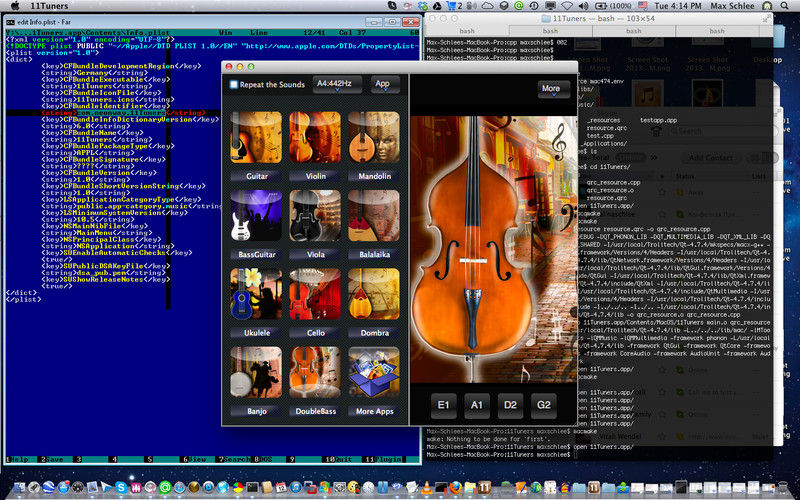Open the Wi-Fi status menu icon

pyautogui.click(x=567, y=6)
